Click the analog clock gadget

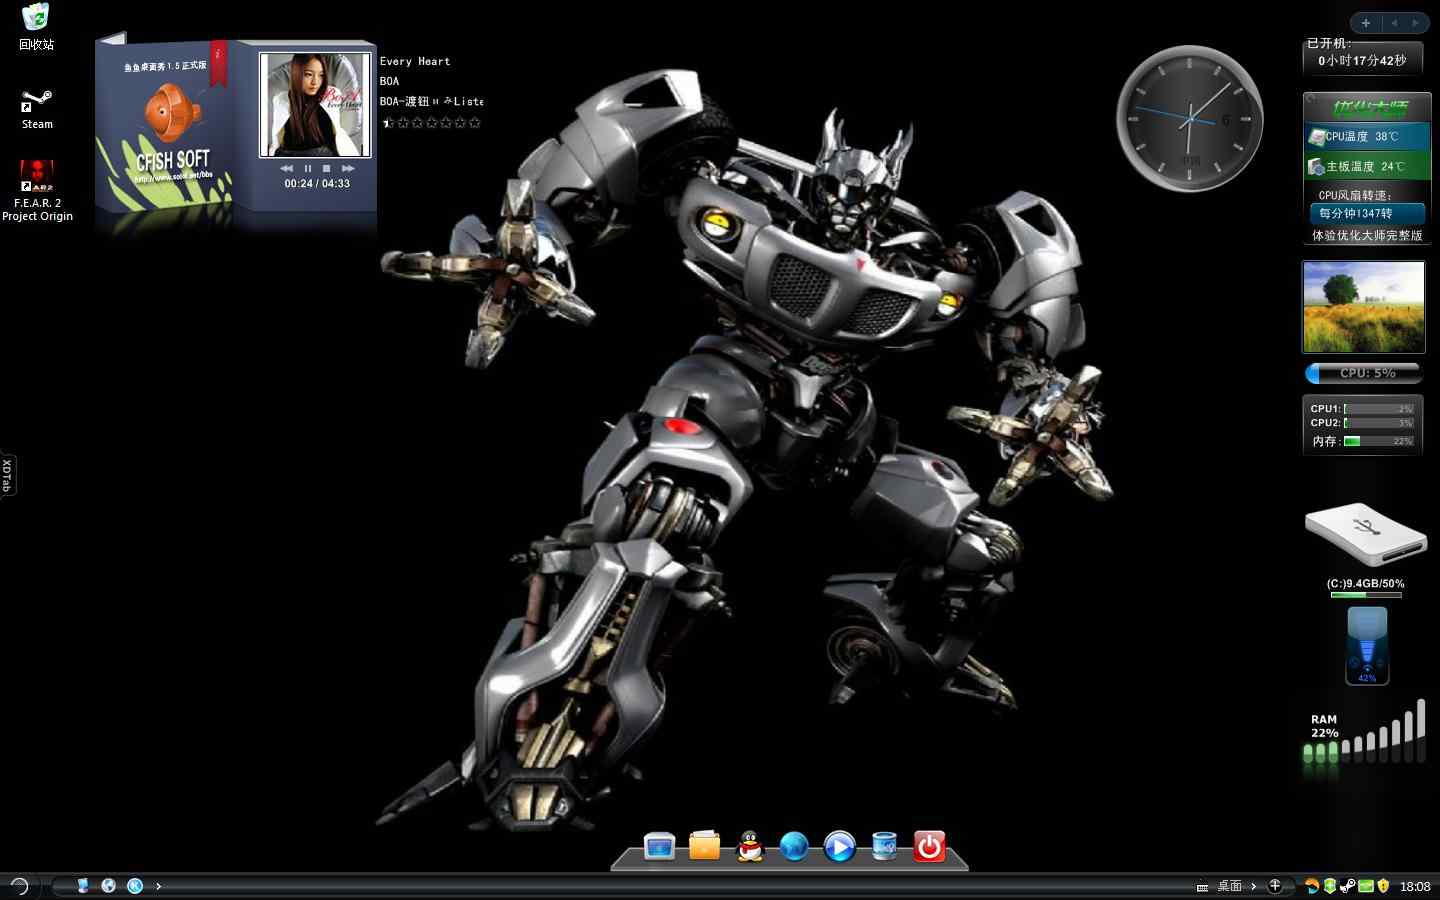[x=1189, y=119]
